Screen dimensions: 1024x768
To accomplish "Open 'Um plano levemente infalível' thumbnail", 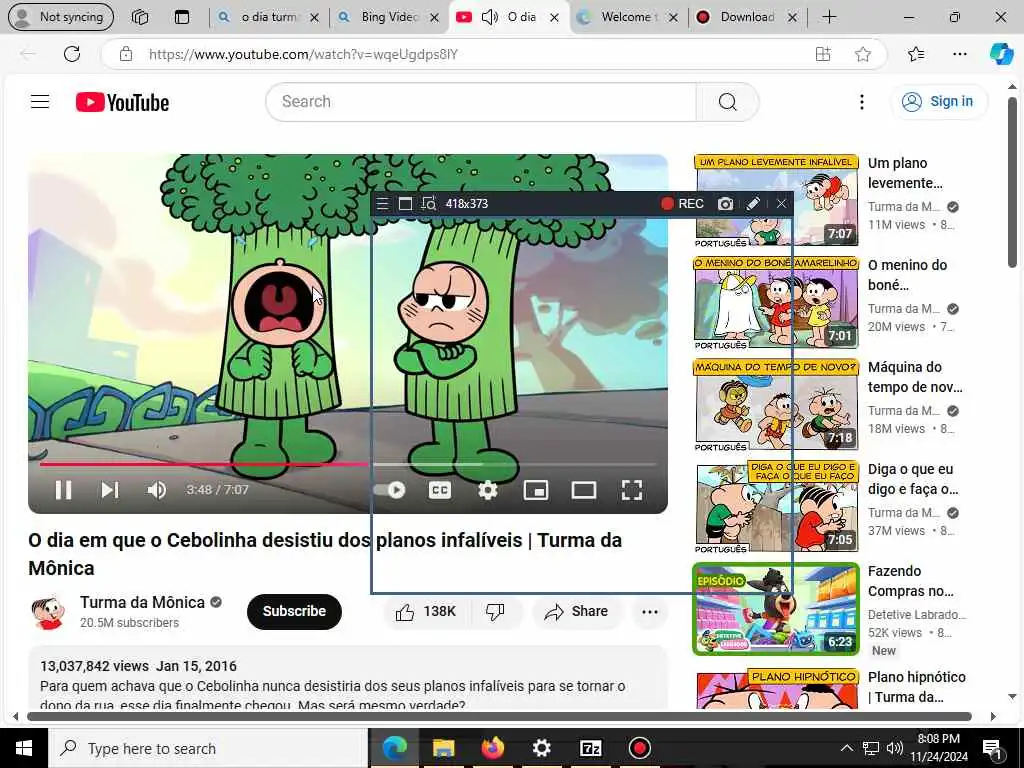I will 776,200.
